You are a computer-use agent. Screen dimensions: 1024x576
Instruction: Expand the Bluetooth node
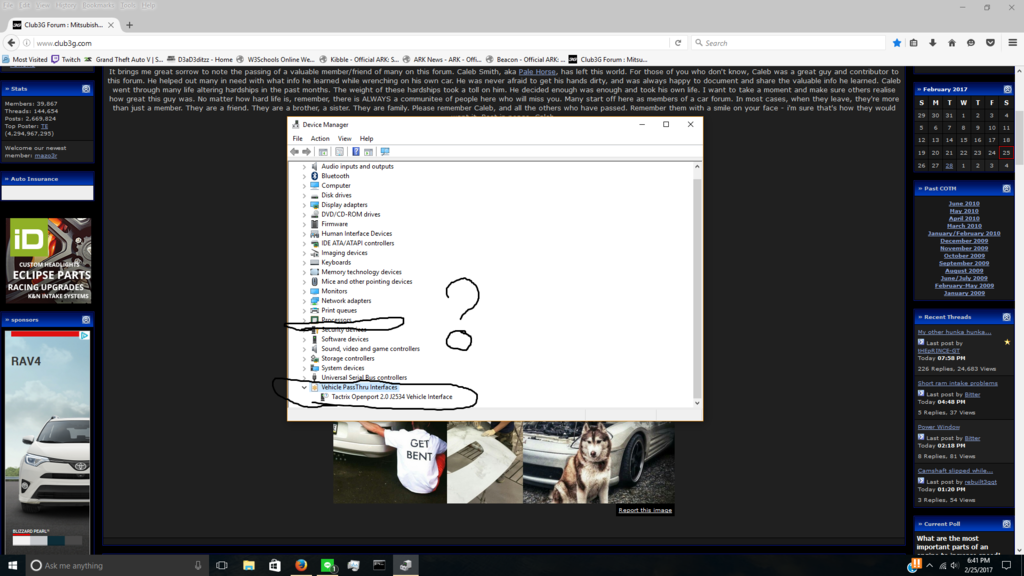304,176
